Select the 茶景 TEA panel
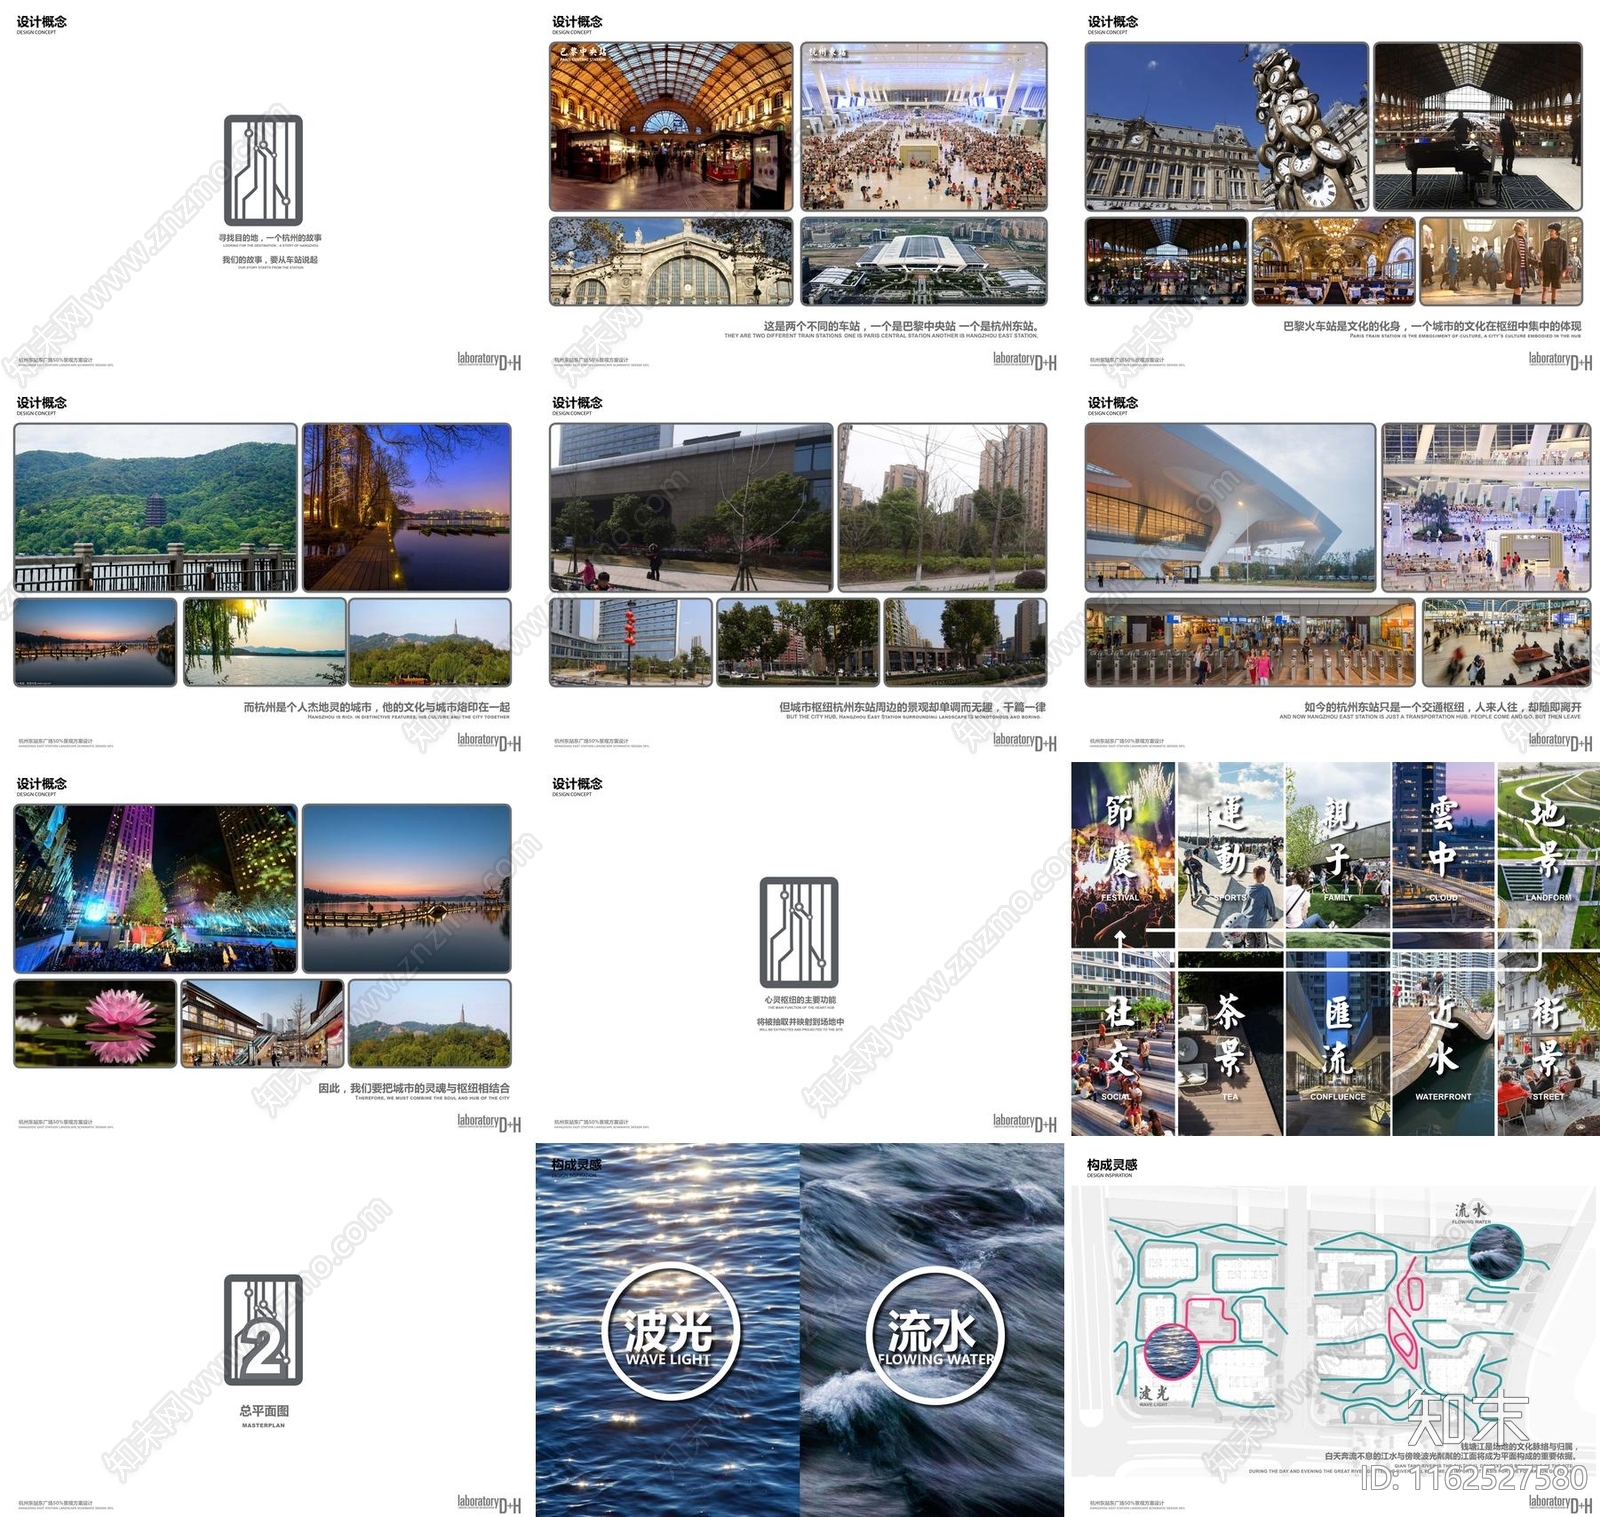Screen dimensions: 1600x1517 [x=1231, y=1044]
